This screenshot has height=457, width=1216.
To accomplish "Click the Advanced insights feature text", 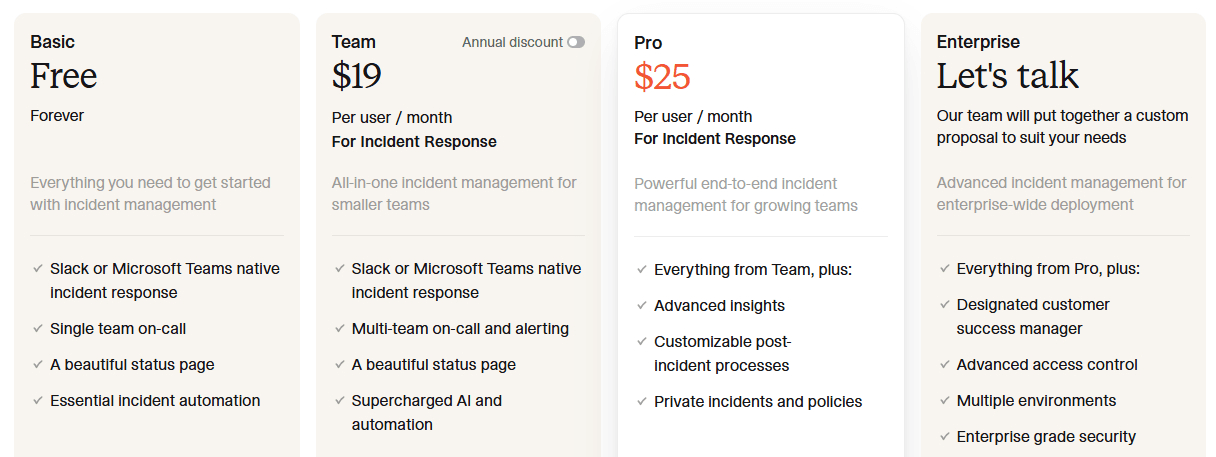I will (720, 306).
